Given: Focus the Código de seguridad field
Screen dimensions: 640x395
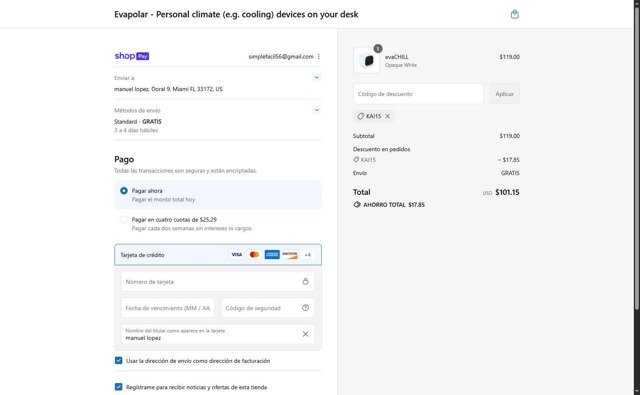Looking at the screenshot, I should click(x=268, y=308).
